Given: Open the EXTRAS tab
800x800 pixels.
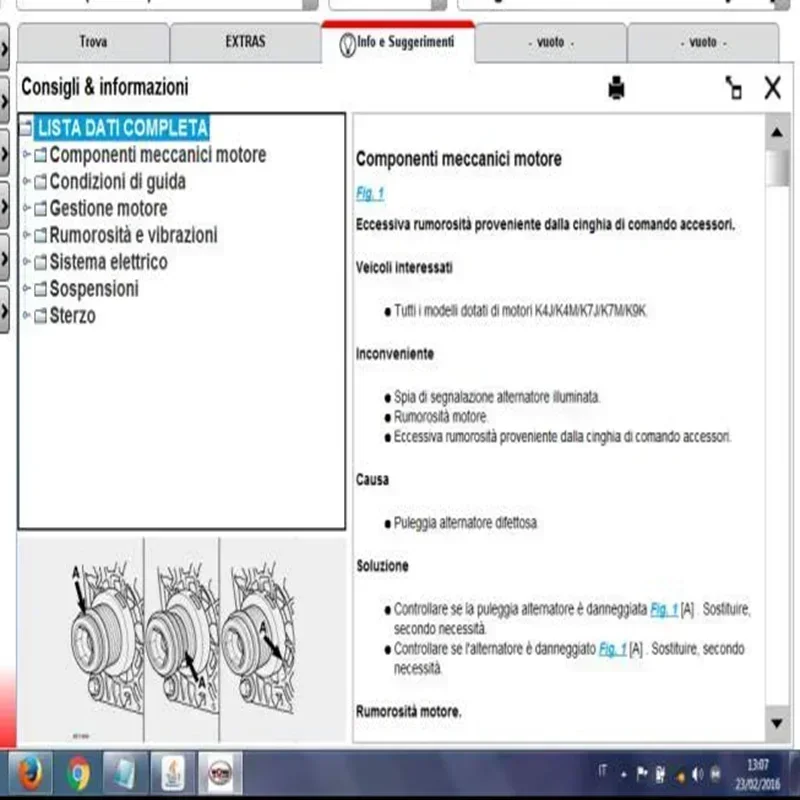Looking at the screenshot, I should point(245,43).
